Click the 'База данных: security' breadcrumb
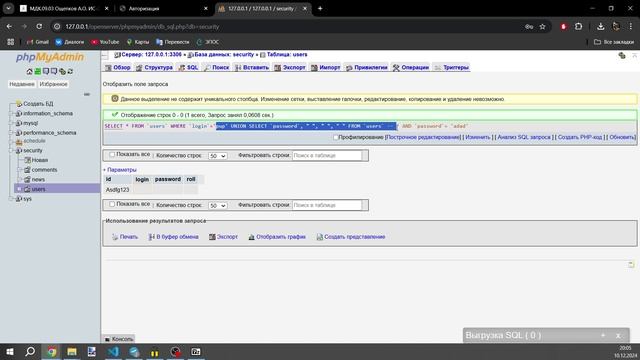This screenshot has width=640, height=360. click(224, 55)
